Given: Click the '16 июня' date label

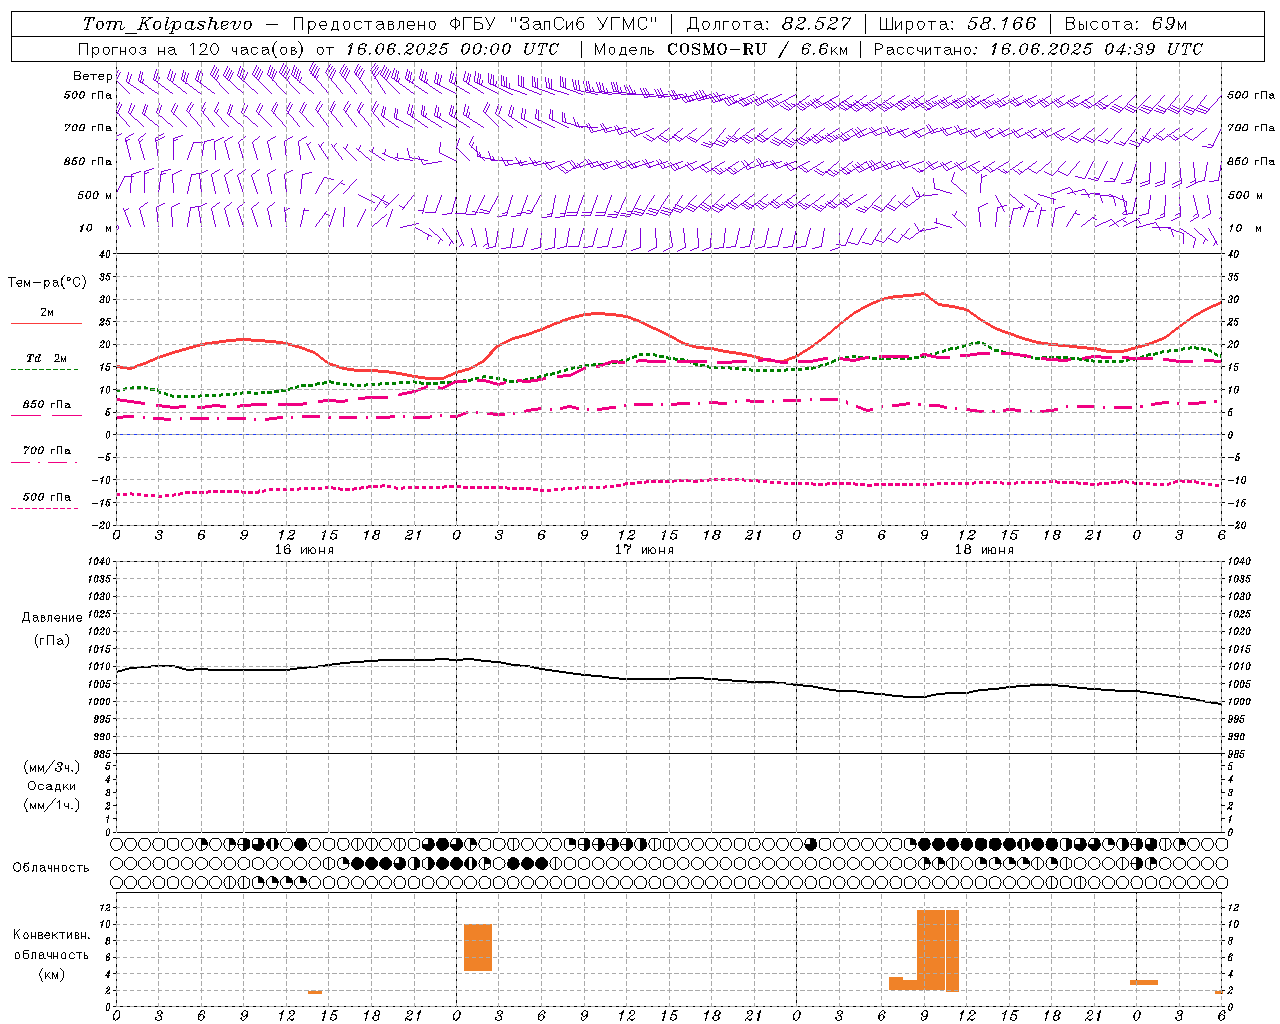Looking at the screenshot, I should tap(304, 550).
